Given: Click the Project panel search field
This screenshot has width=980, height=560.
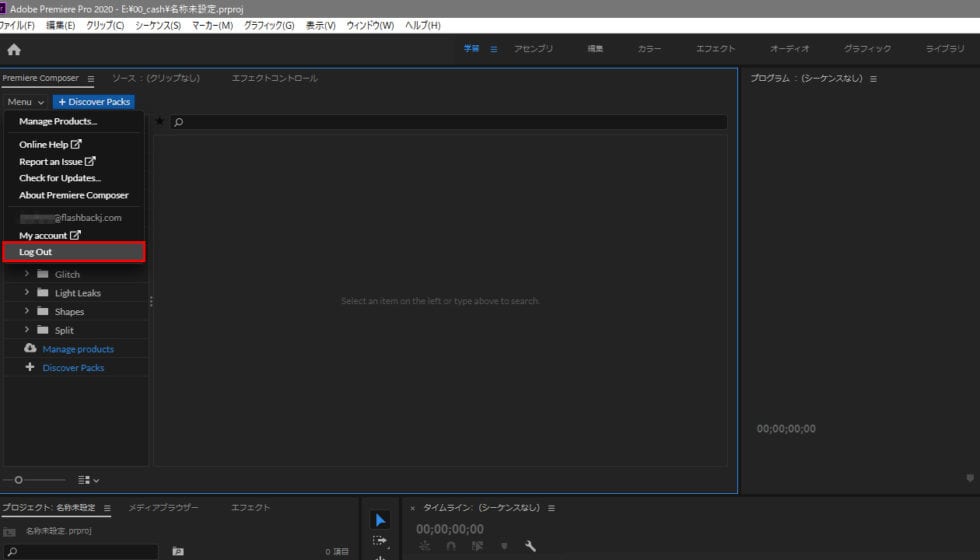Looking at the screenshot, I should pos(80,552).
